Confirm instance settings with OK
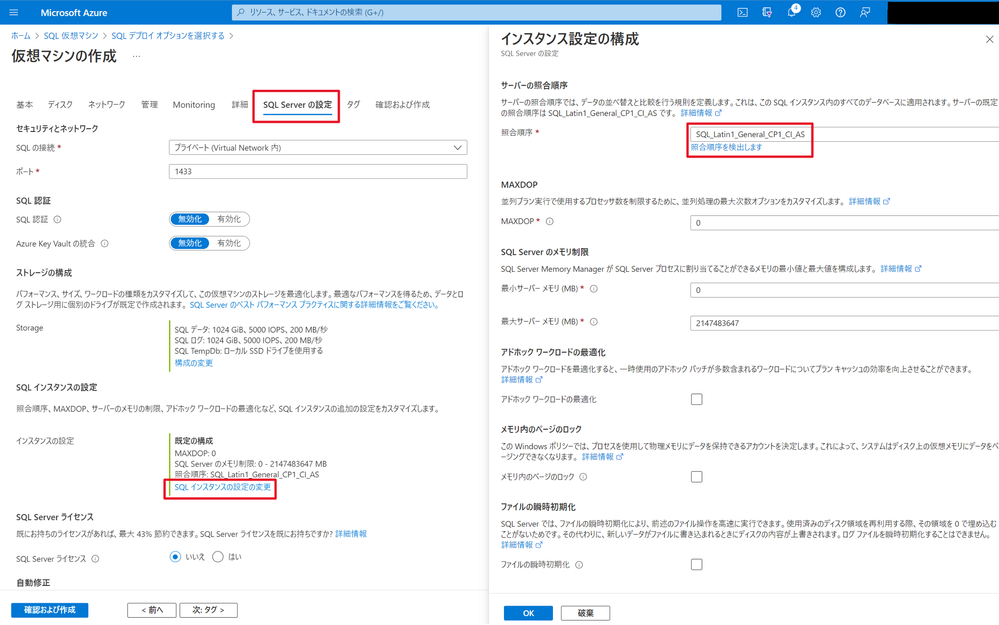999x625 pixels. coord(528,613)
